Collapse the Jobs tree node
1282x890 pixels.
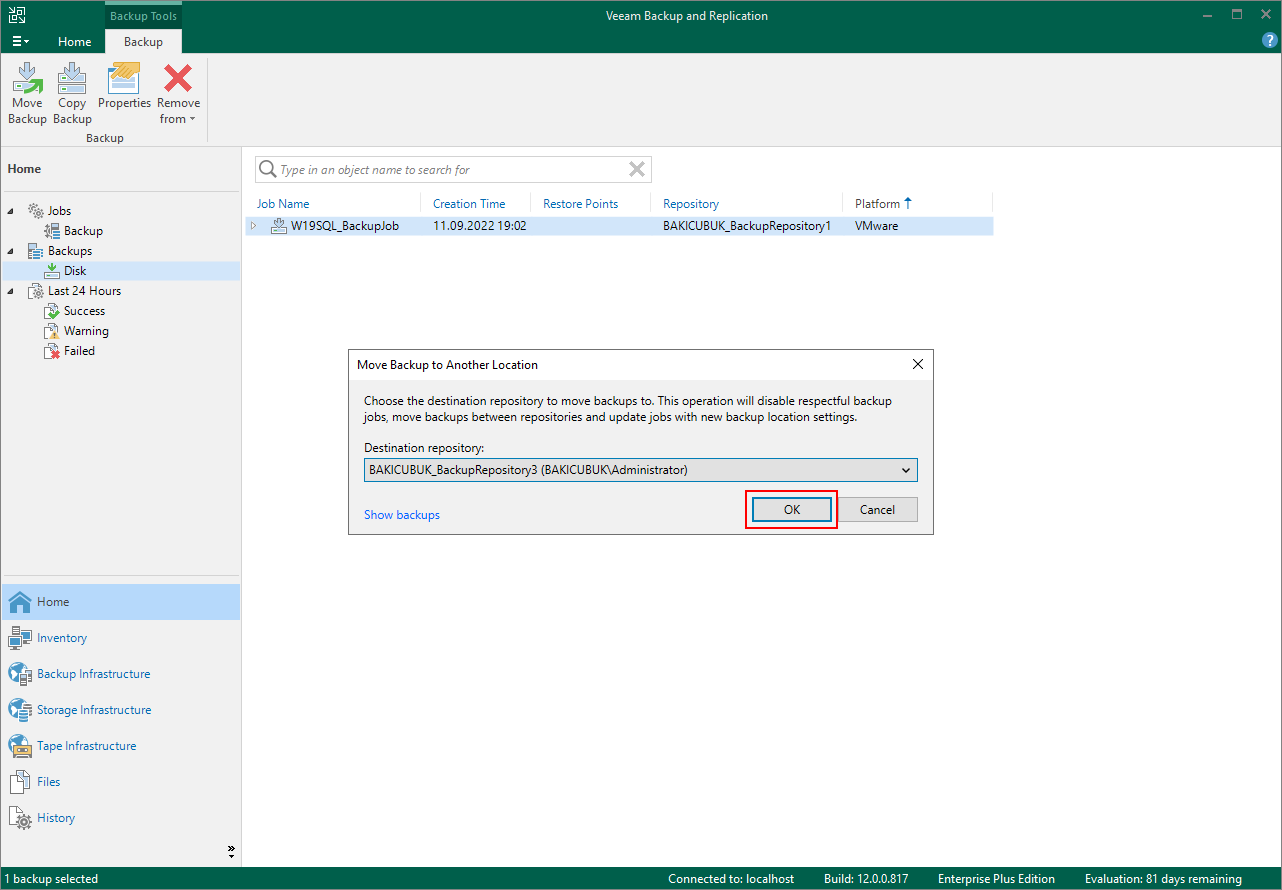click(10, 211)
